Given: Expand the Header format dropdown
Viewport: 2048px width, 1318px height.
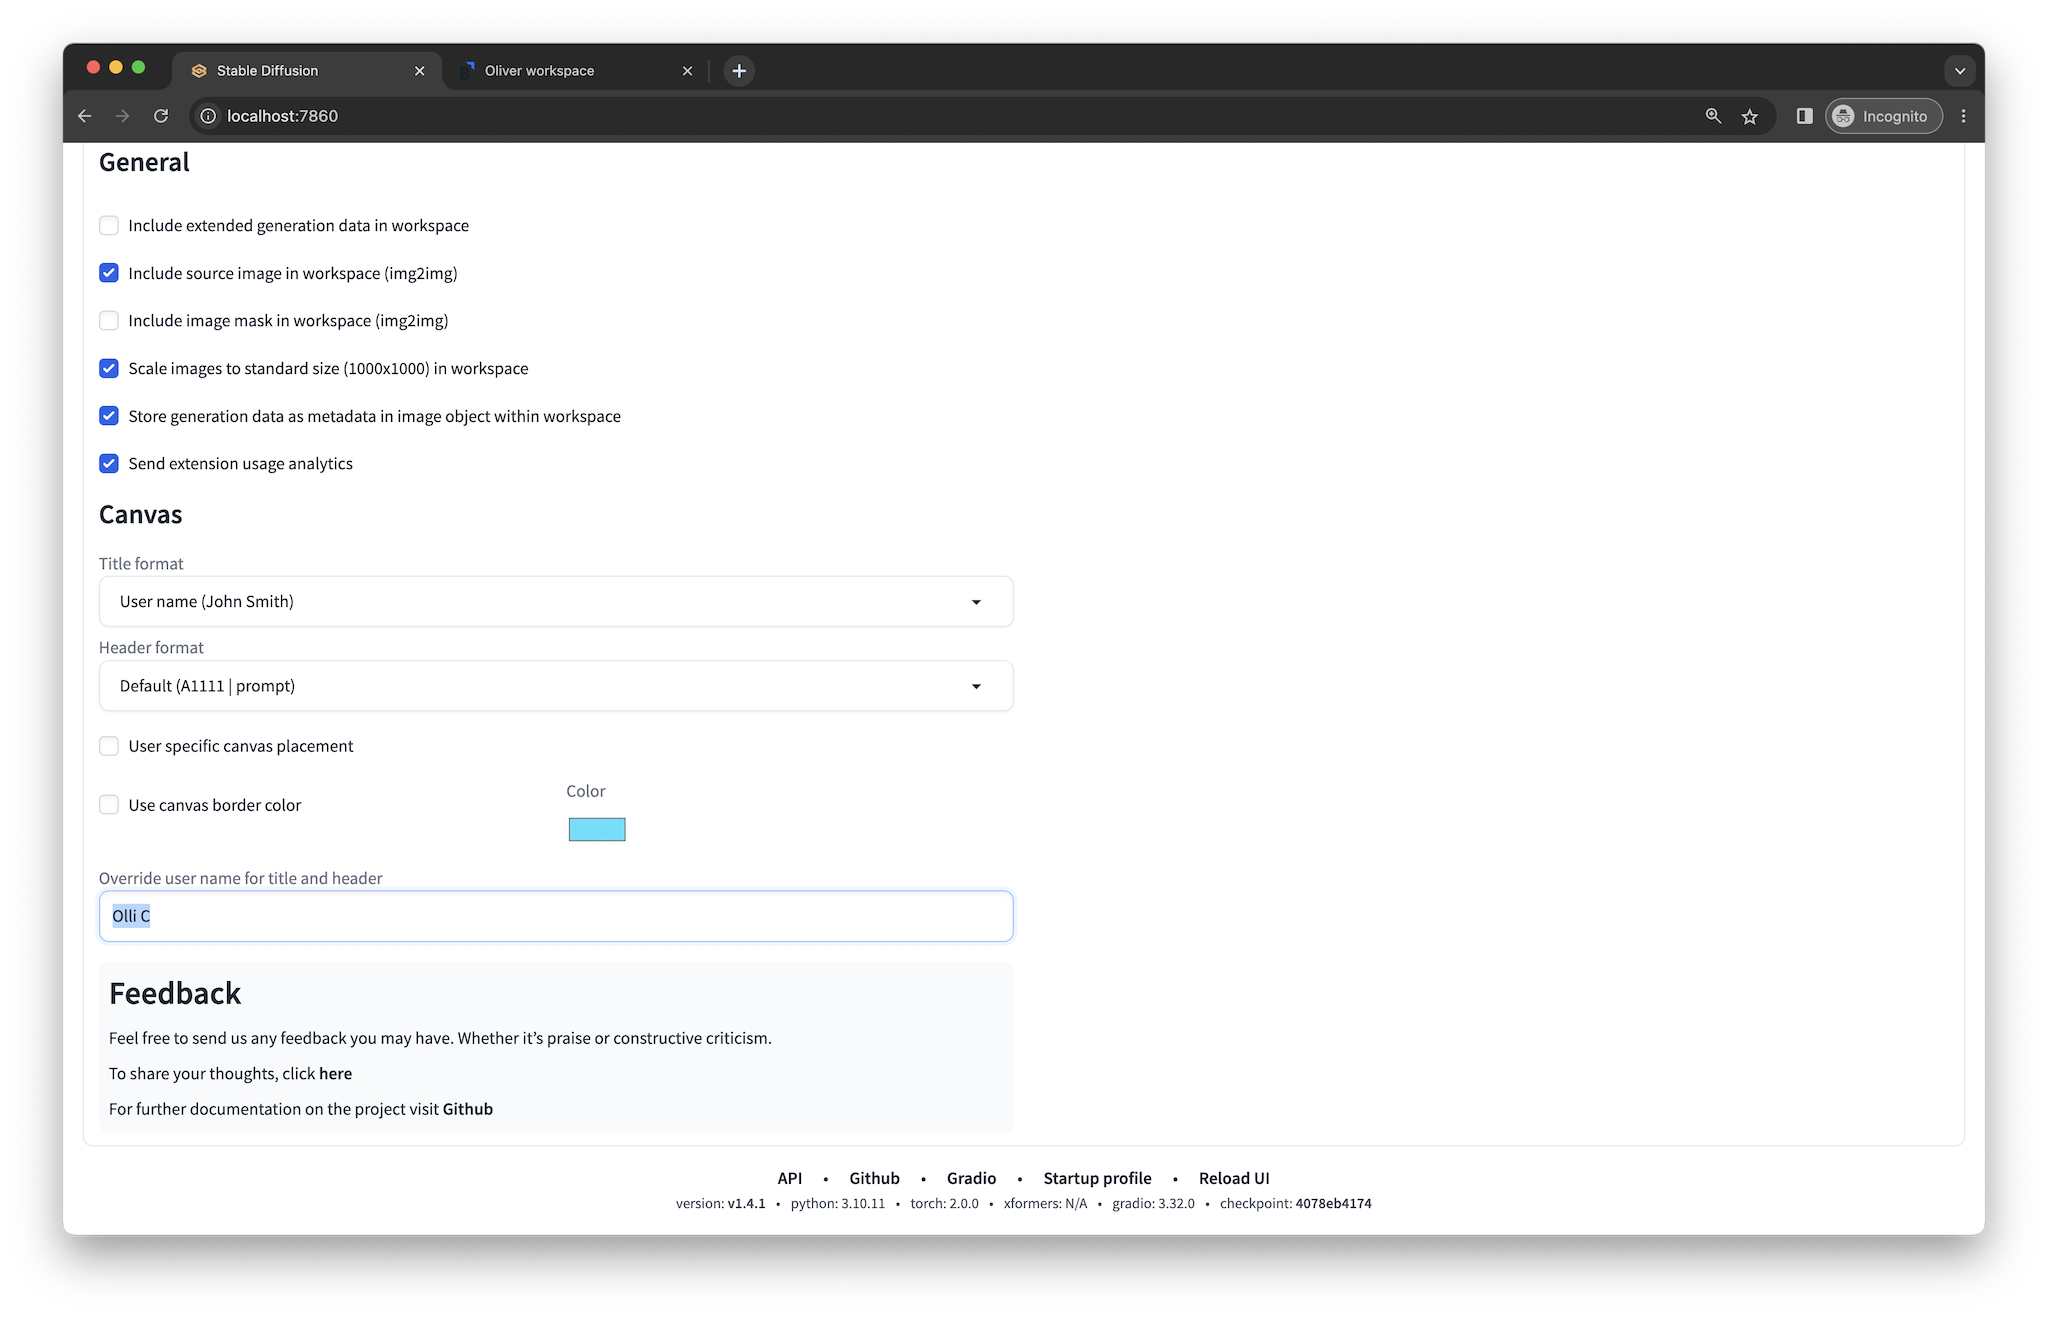Looking at the screenshot, I should coord(555,686).
